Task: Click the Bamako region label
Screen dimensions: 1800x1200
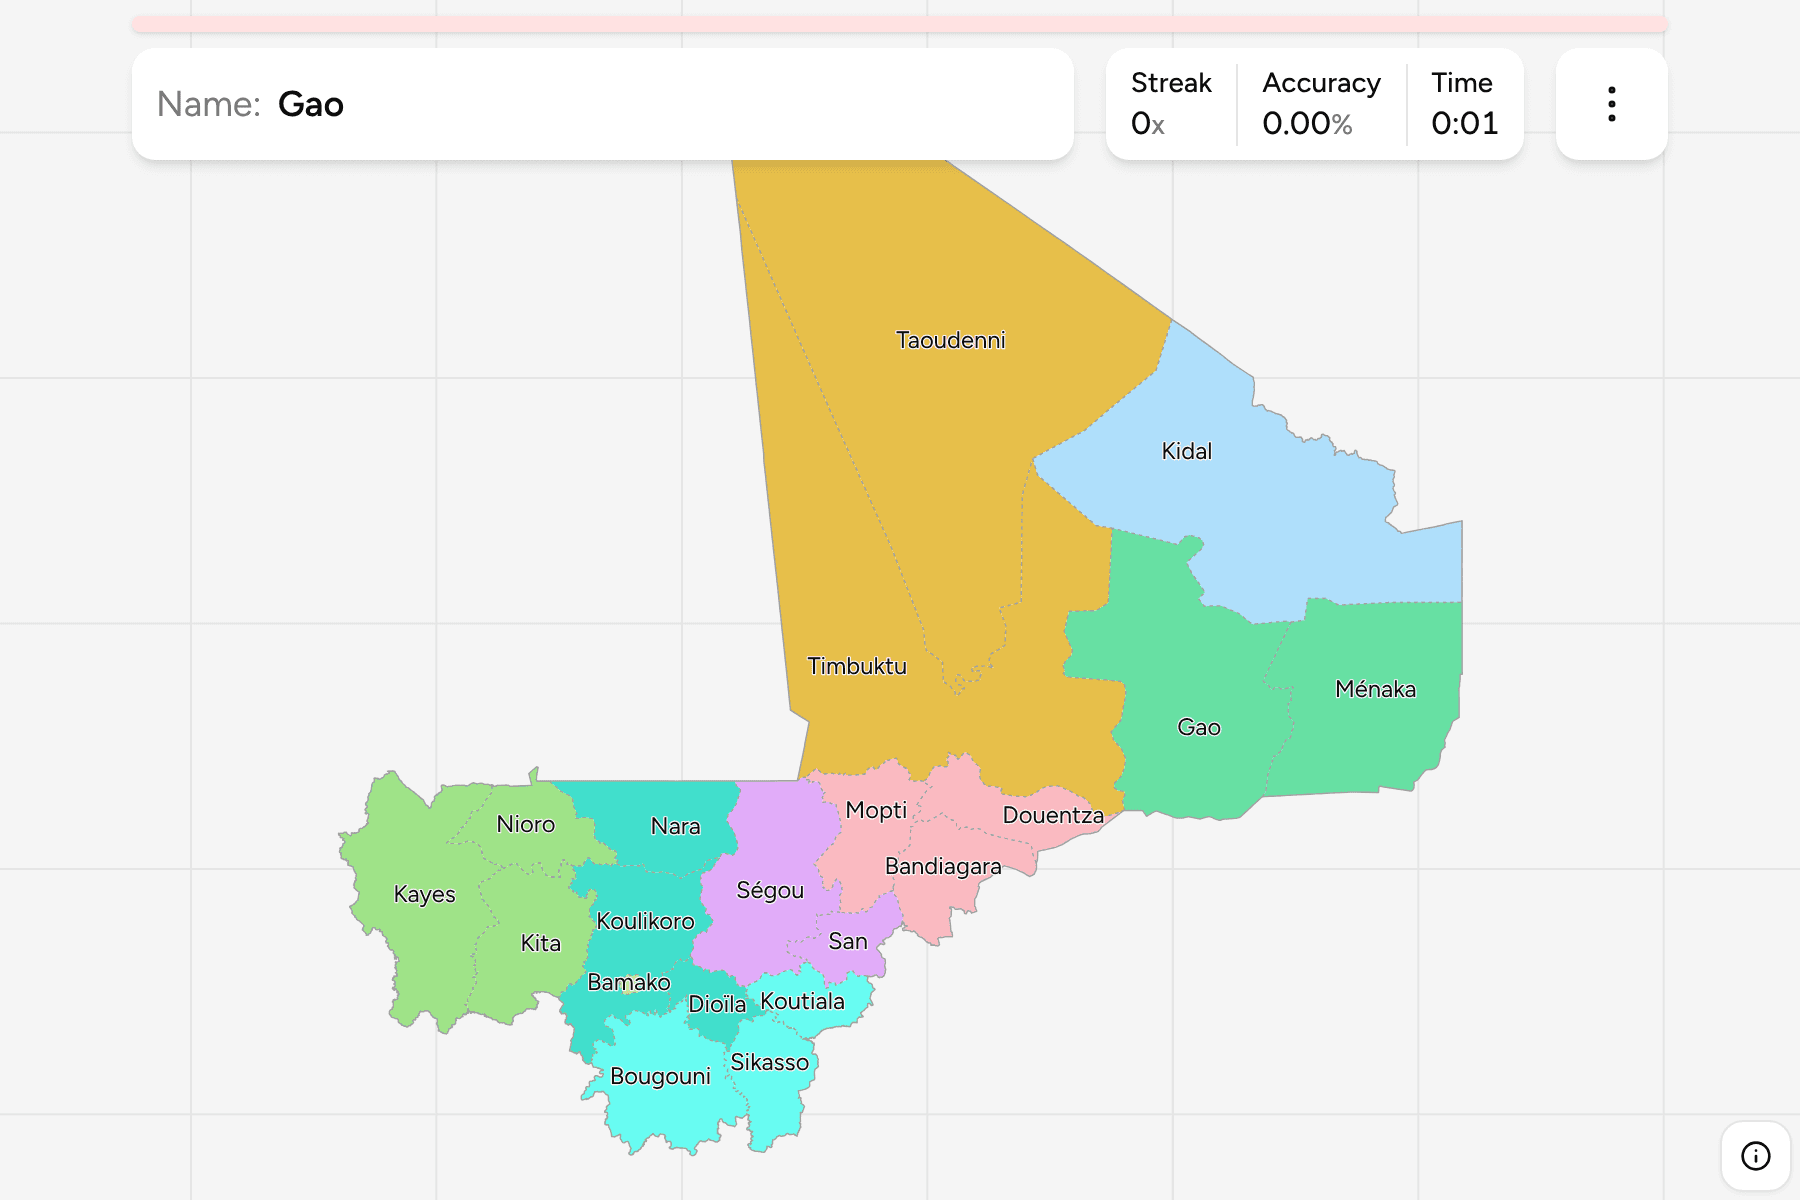Action: pos(628,982)
